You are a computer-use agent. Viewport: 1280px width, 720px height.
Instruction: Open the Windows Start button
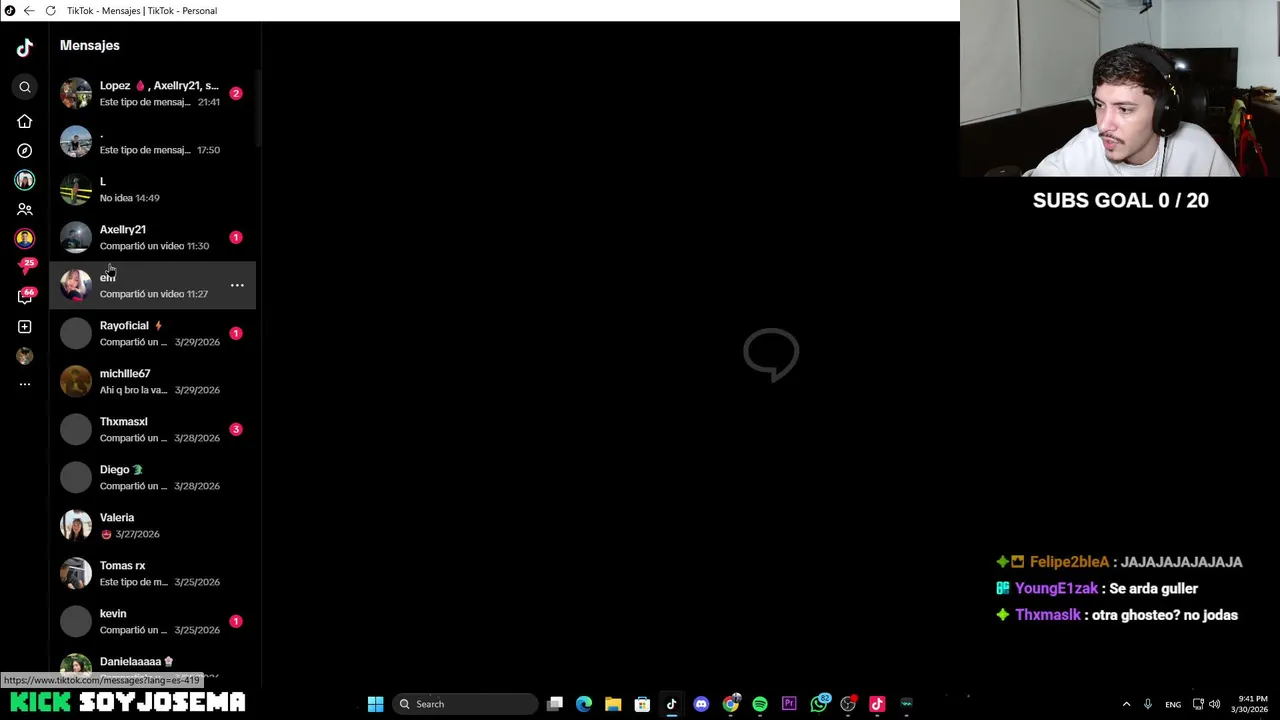375,704
